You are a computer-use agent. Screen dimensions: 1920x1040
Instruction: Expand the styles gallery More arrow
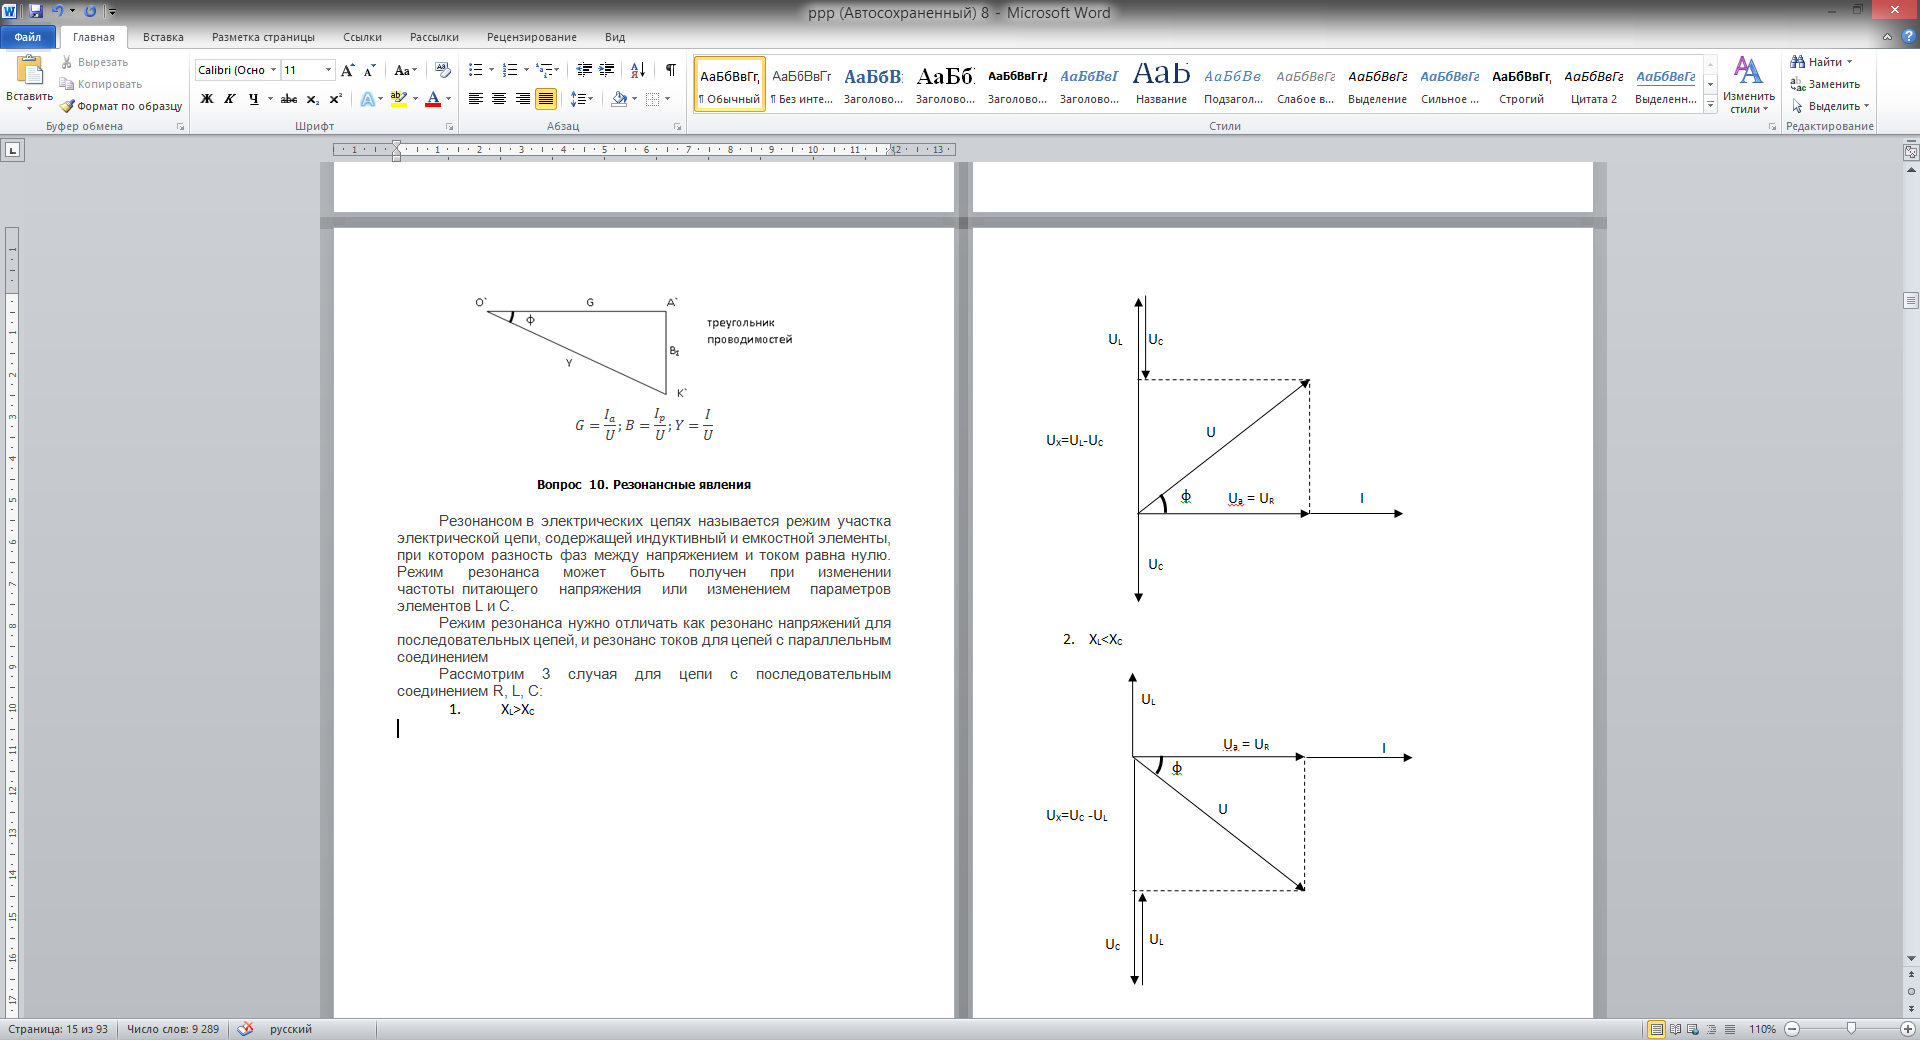(x=1711, y=104)
